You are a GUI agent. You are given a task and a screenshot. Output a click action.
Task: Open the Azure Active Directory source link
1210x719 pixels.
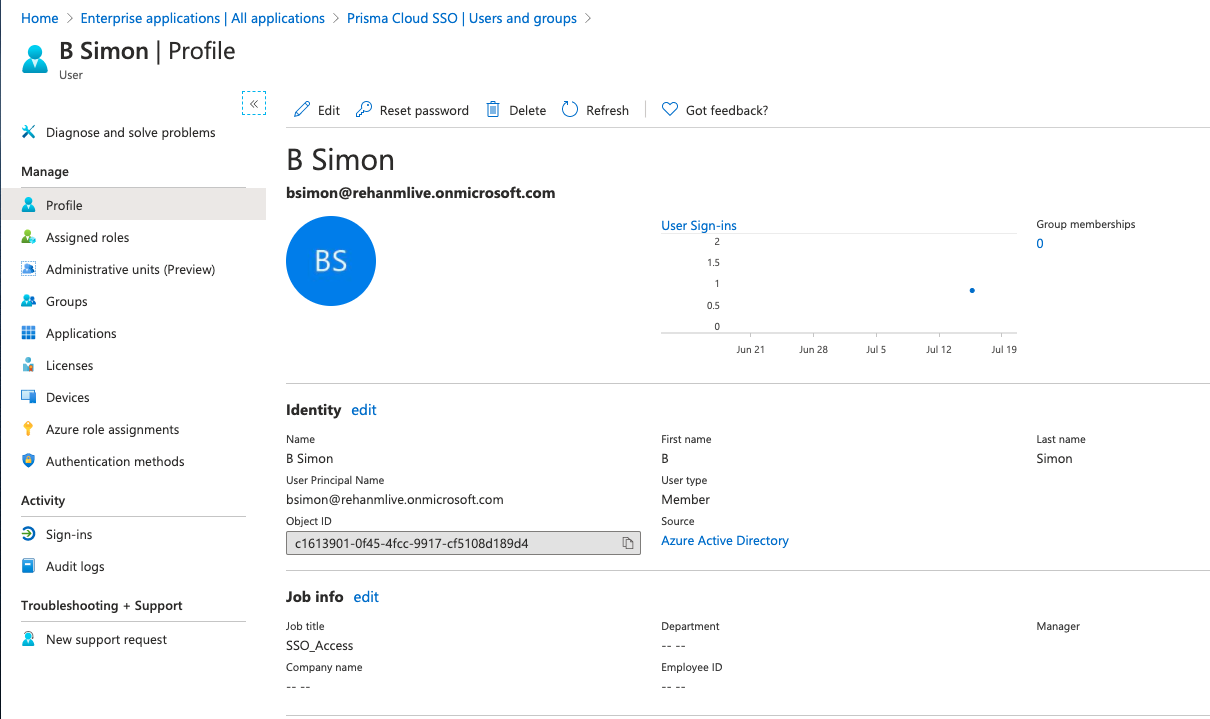point(725,540)
